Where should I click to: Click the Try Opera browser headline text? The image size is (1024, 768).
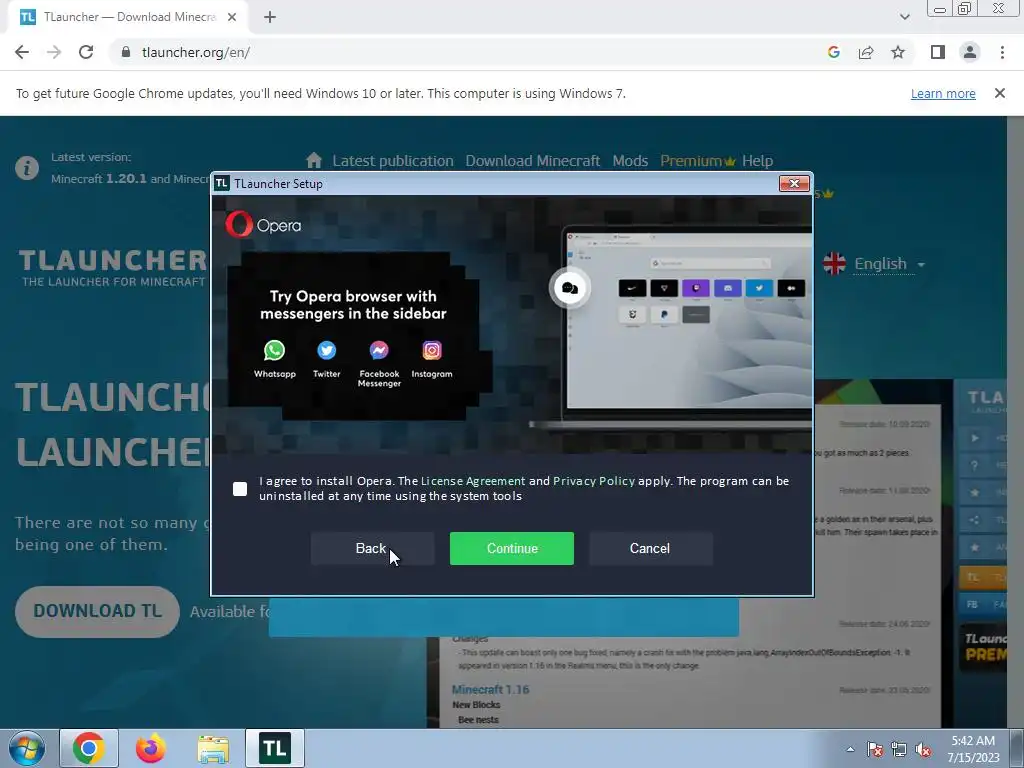353,305
